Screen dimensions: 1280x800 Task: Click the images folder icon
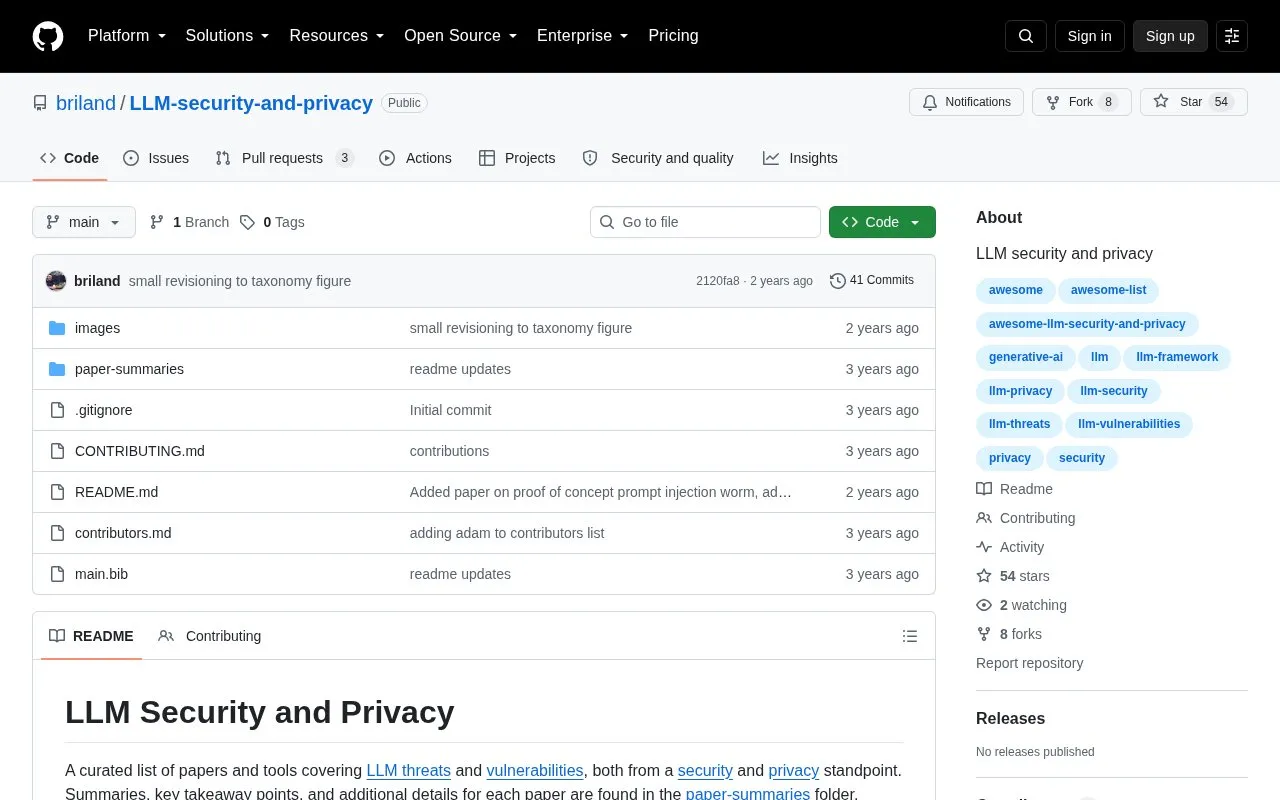tap(57, 328)
